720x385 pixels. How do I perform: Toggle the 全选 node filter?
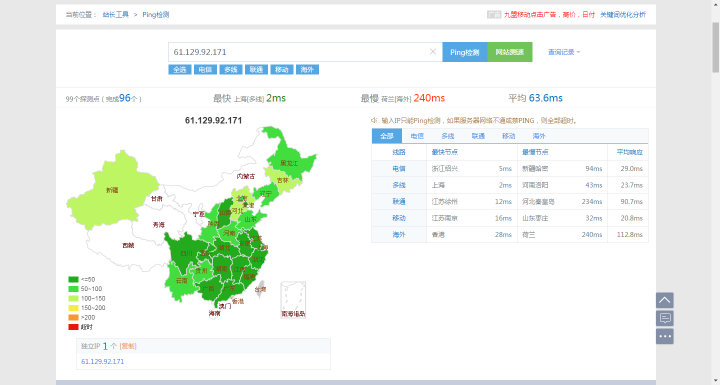tap(180, 69)
